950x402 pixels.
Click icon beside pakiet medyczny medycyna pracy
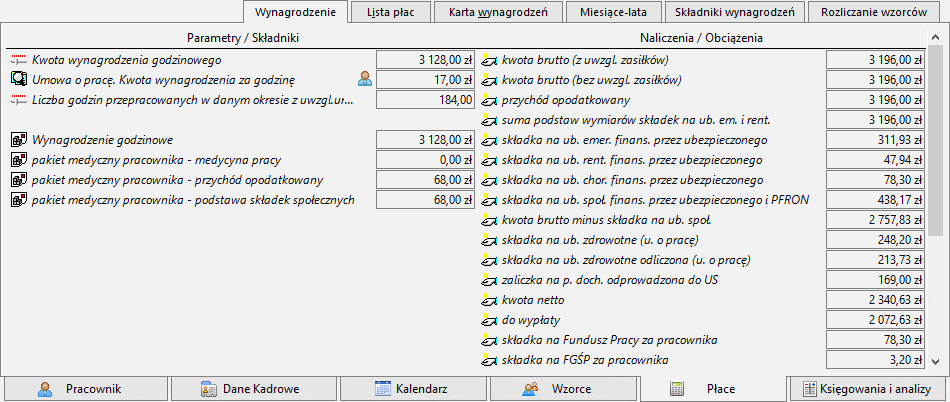[x=17, y=160]
